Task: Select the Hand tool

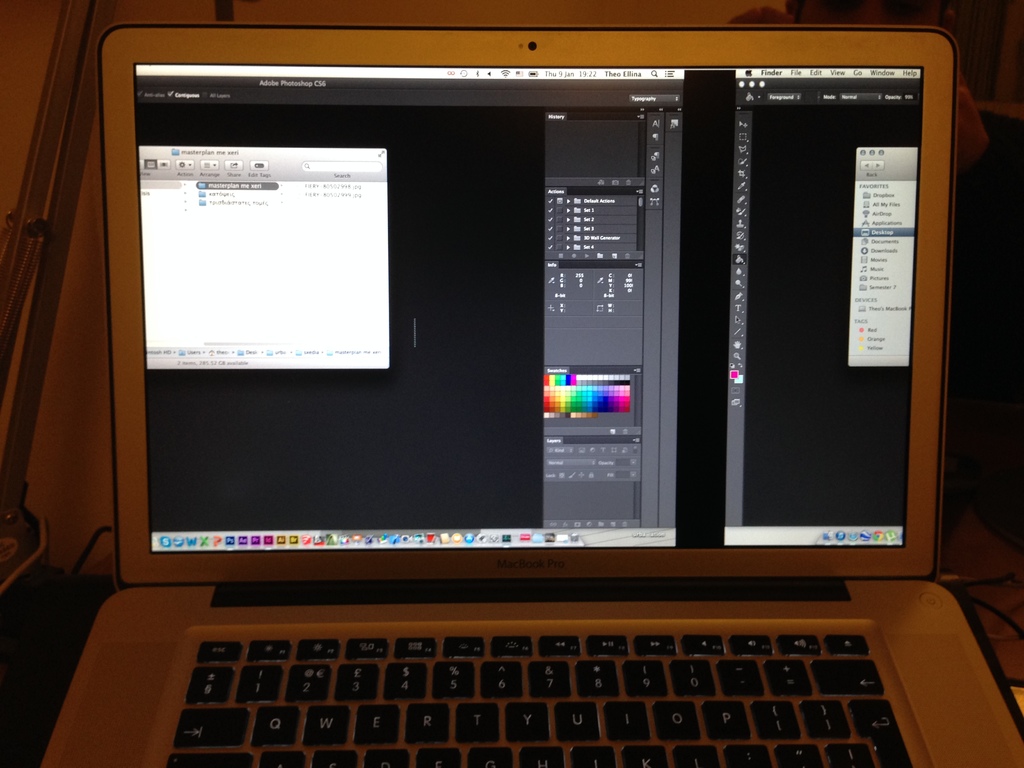Action: click(738, 344)
